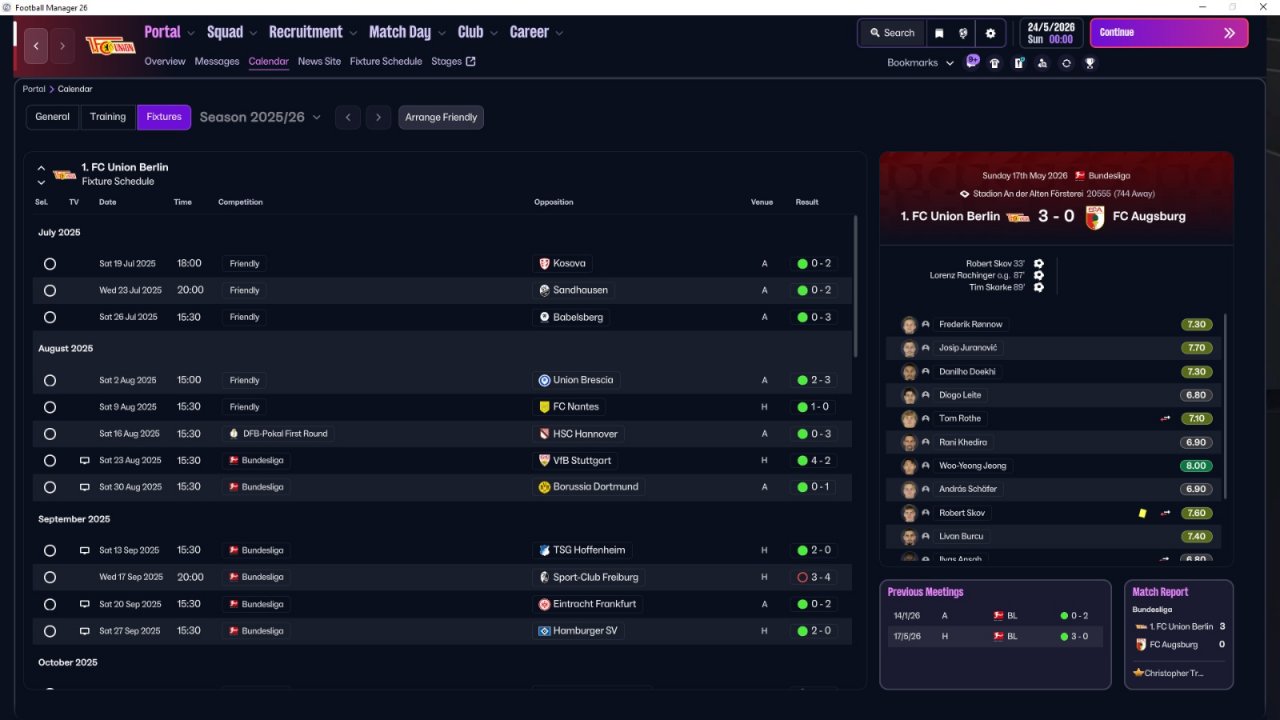Select the radio button for the Borussia Dortmund match
This screenshot has width=1280, height=720.
coord(50,487)
